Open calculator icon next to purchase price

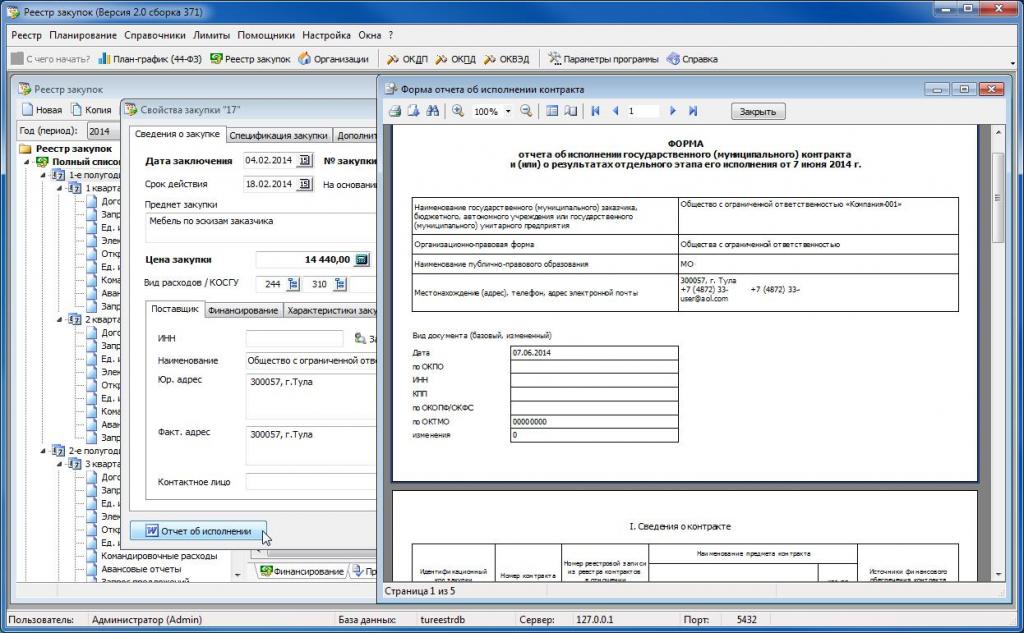coord(362,260)
